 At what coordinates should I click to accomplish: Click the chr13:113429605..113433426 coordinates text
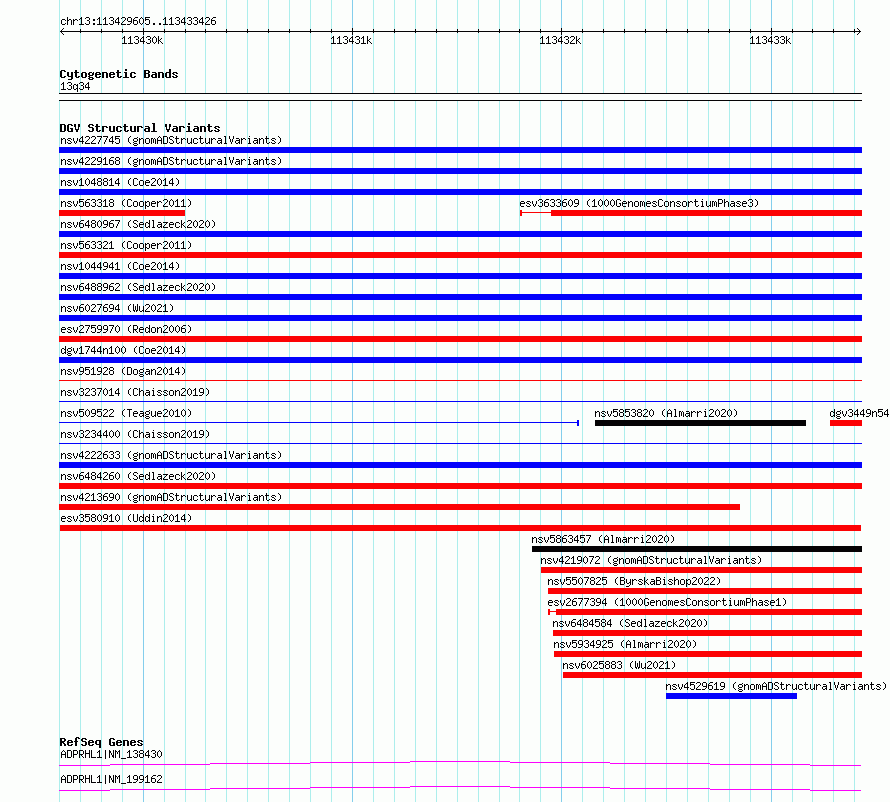[138, 21]
